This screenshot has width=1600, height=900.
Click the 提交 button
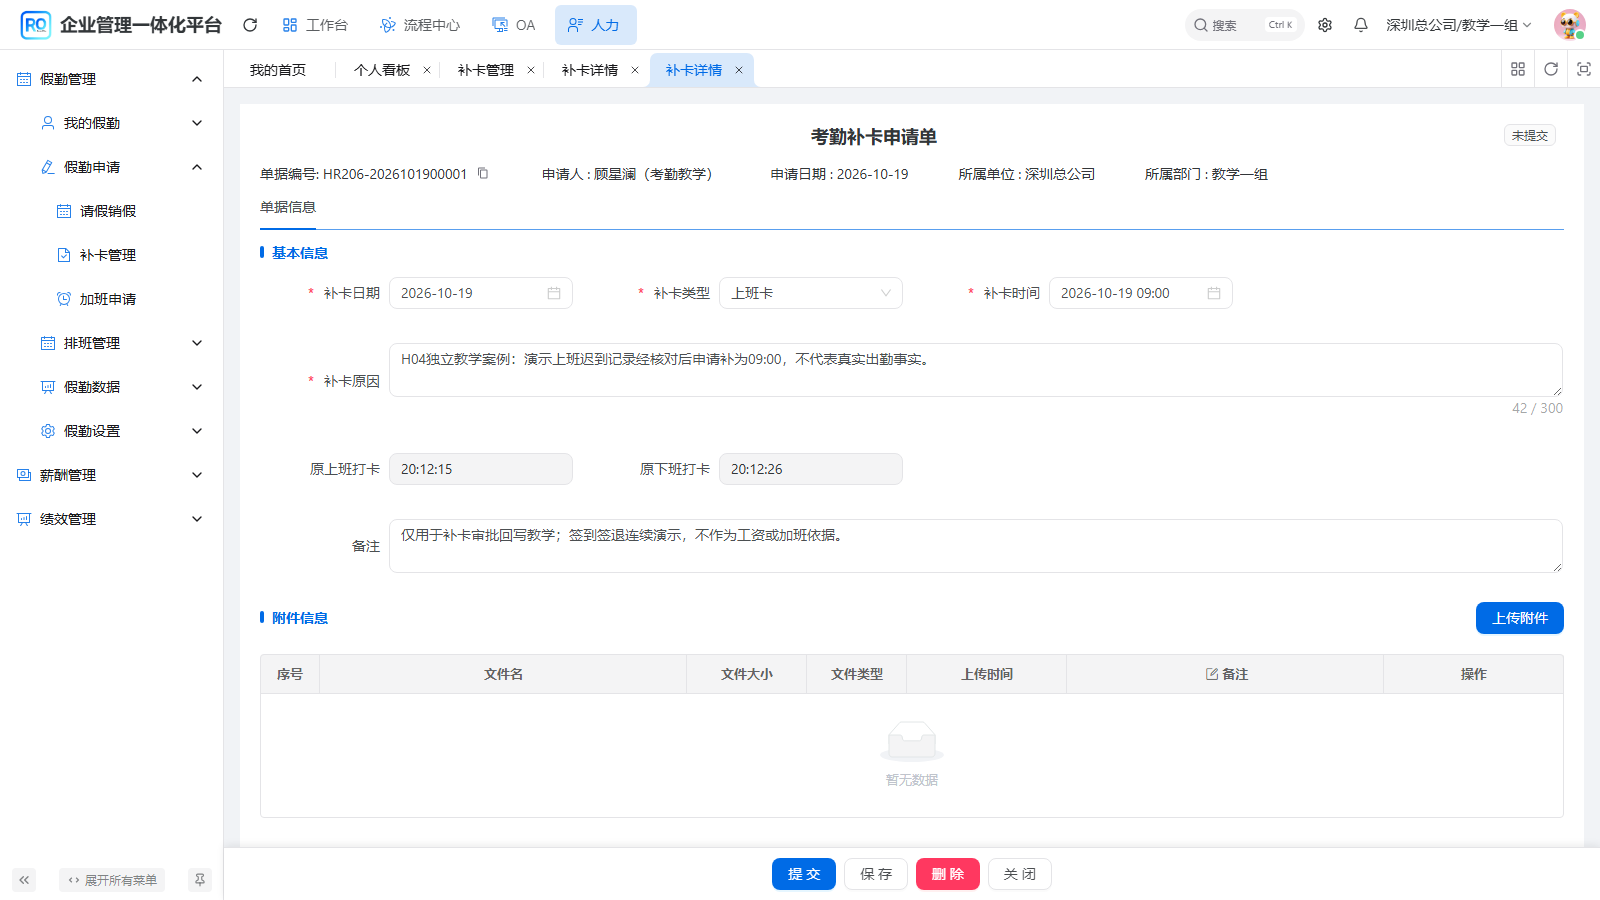point(804,874)
